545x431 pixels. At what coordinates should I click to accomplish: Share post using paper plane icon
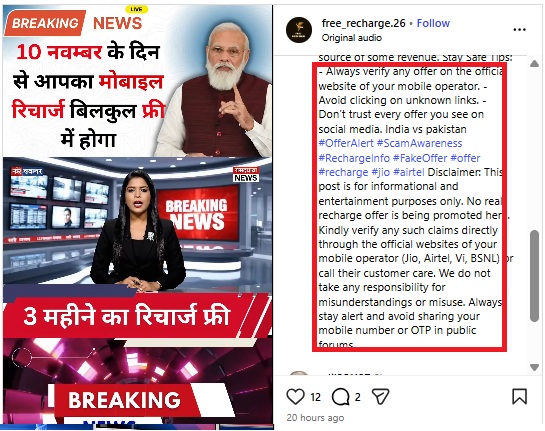coord(381,396)
